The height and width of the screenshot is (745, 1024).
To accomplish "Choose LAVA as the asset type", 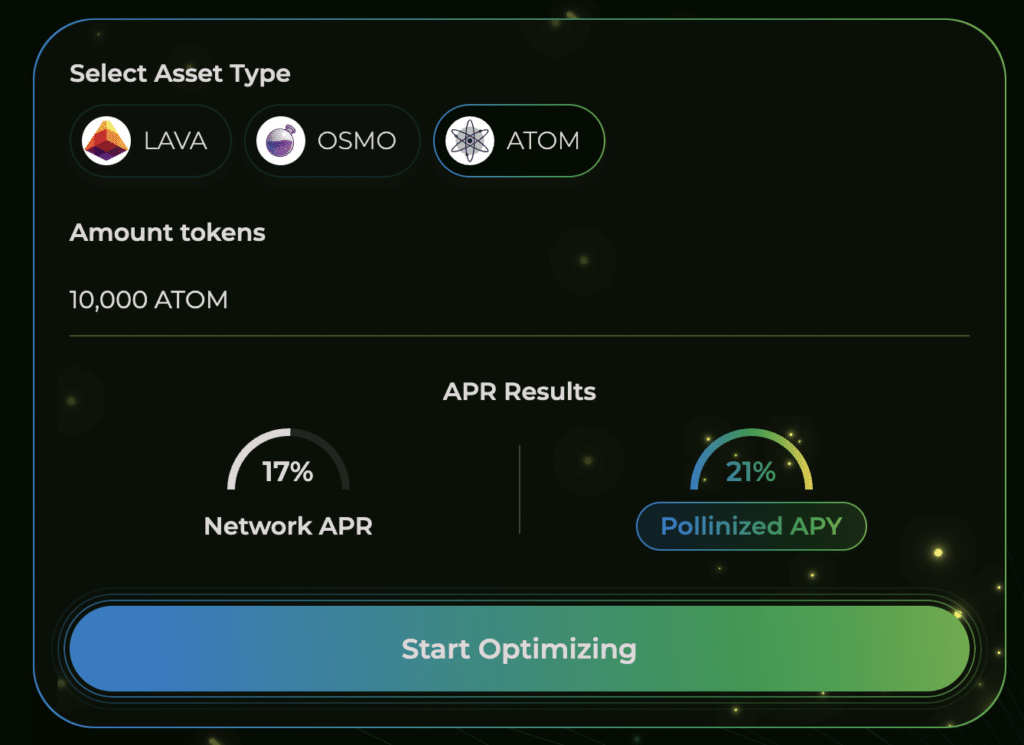I will tap(149, 141).
